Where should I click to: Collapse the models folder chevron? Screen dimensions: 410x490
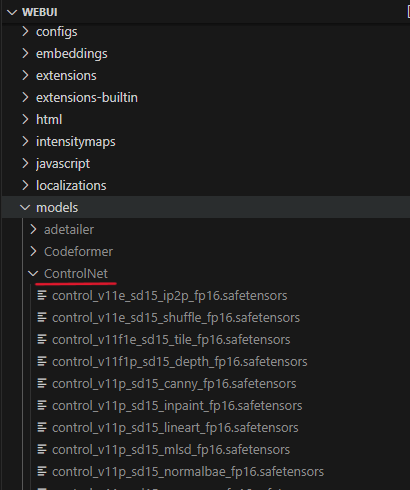(25, 207)
